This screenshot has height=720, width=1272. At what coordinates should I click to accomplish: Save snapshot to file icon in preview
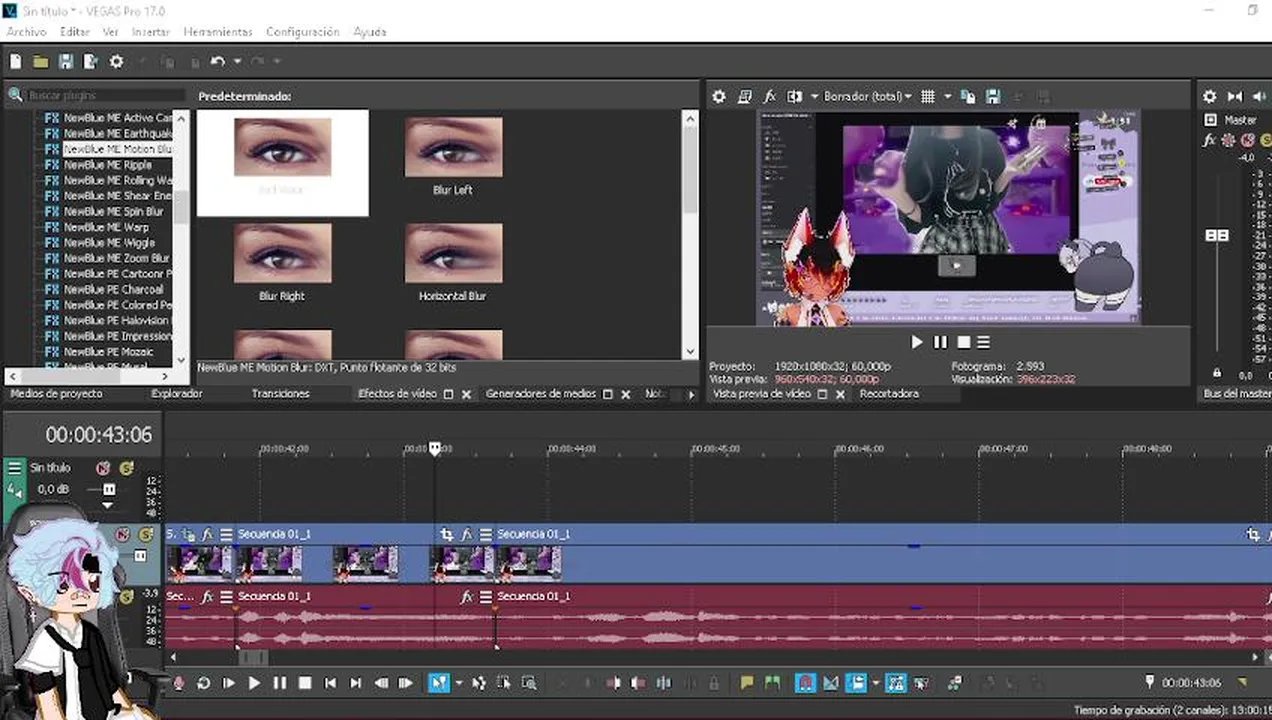tap(992, 97)
